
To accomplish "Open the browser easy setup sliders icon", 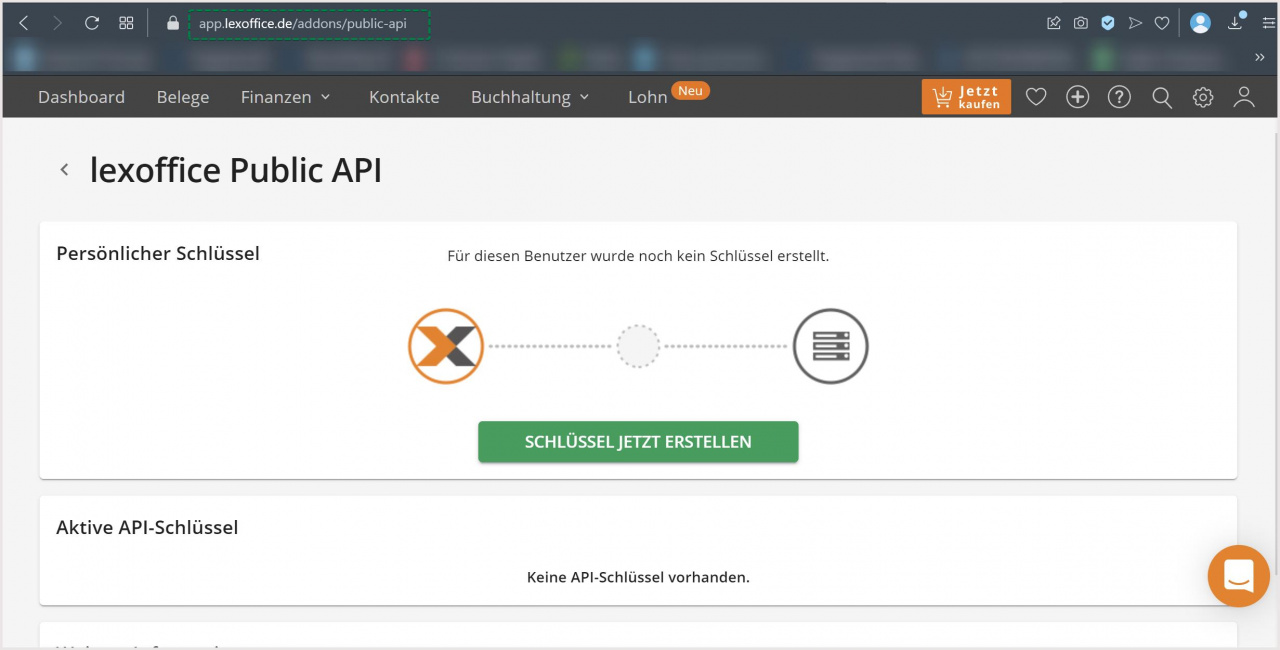I will click(x=1269, y=23).
